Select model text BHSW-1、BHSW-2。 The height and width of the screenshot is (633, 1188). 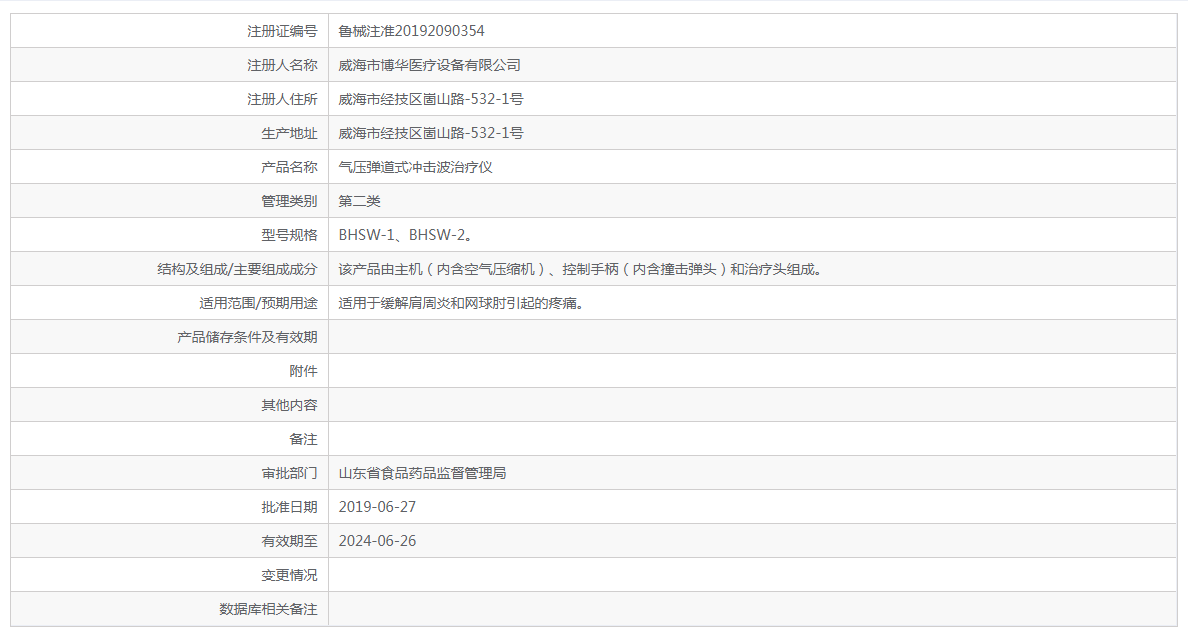(x=407, y=235)
